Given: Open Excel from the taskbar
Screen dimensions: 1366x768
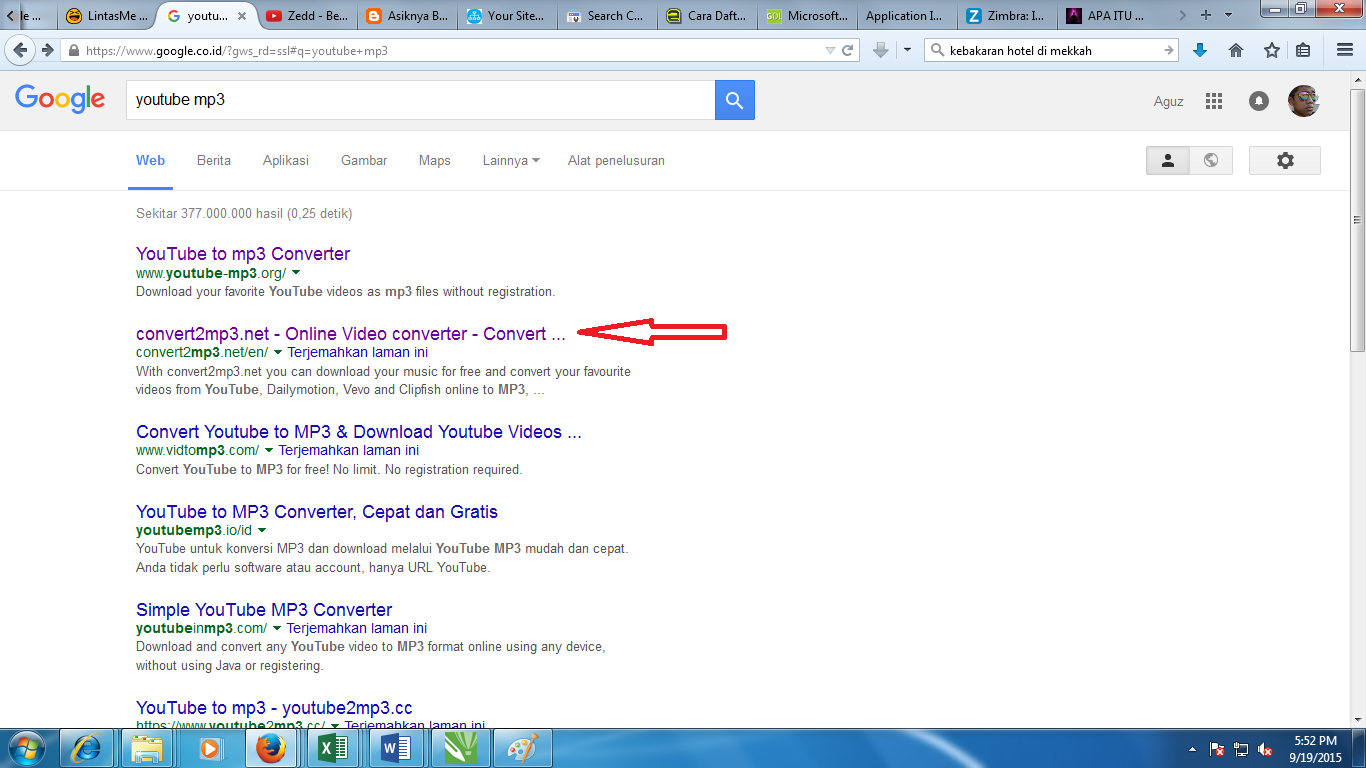Looking at the screenshot, I should click(333, 748).
